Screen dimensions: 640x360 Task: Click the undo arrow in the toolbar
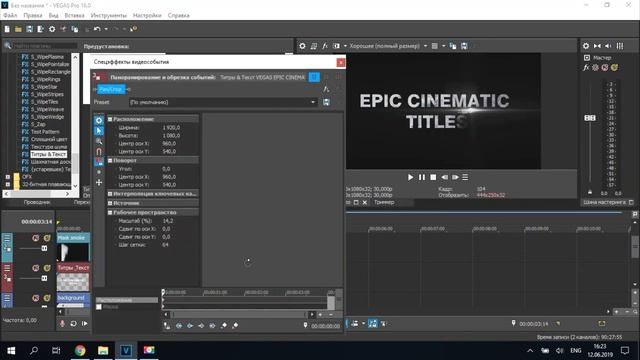point(97,29)
